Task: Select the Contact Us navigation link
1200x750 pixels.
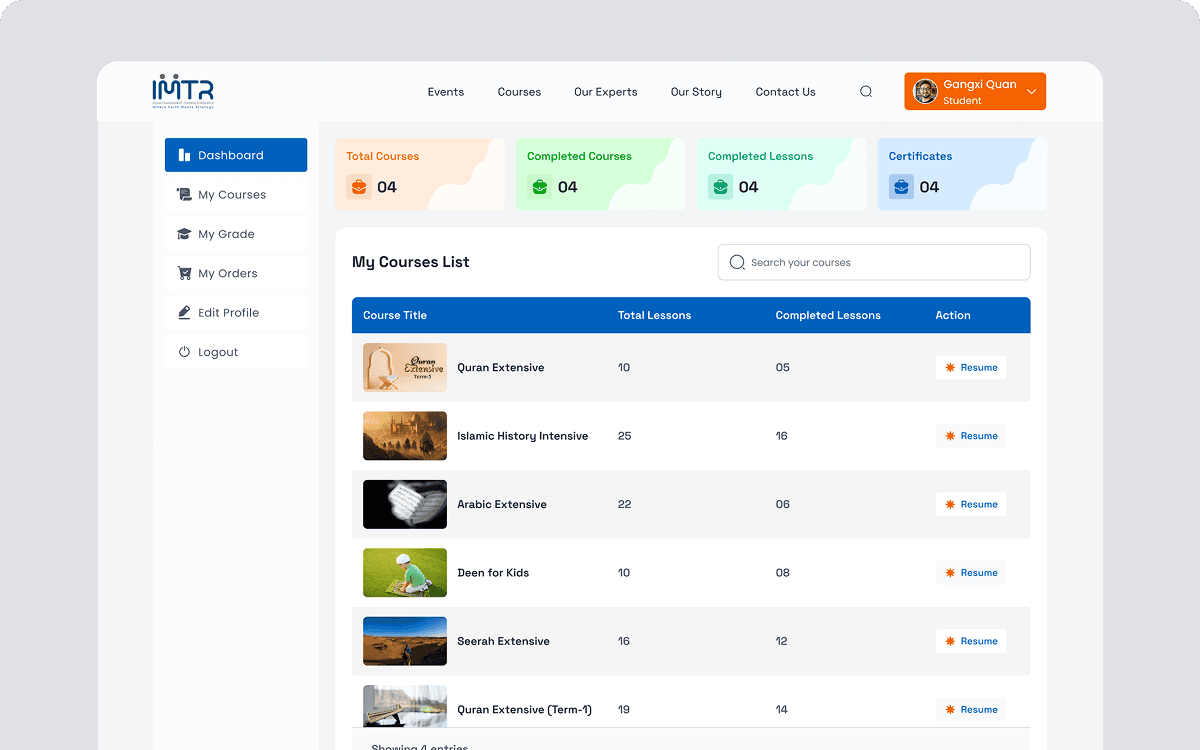Action: pos(785,91)
